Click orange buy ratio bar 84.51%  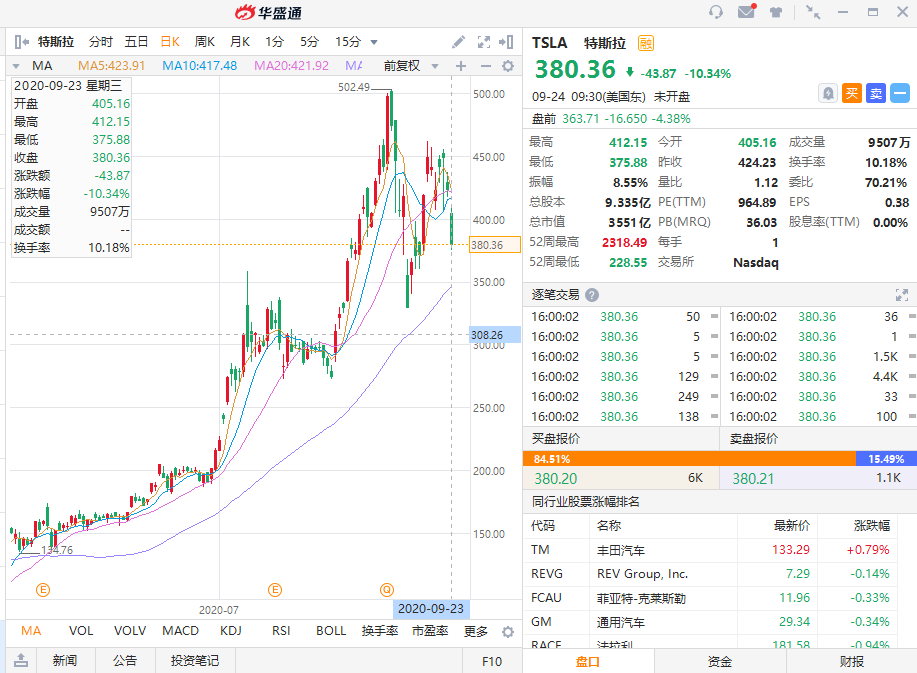[689, 459]
